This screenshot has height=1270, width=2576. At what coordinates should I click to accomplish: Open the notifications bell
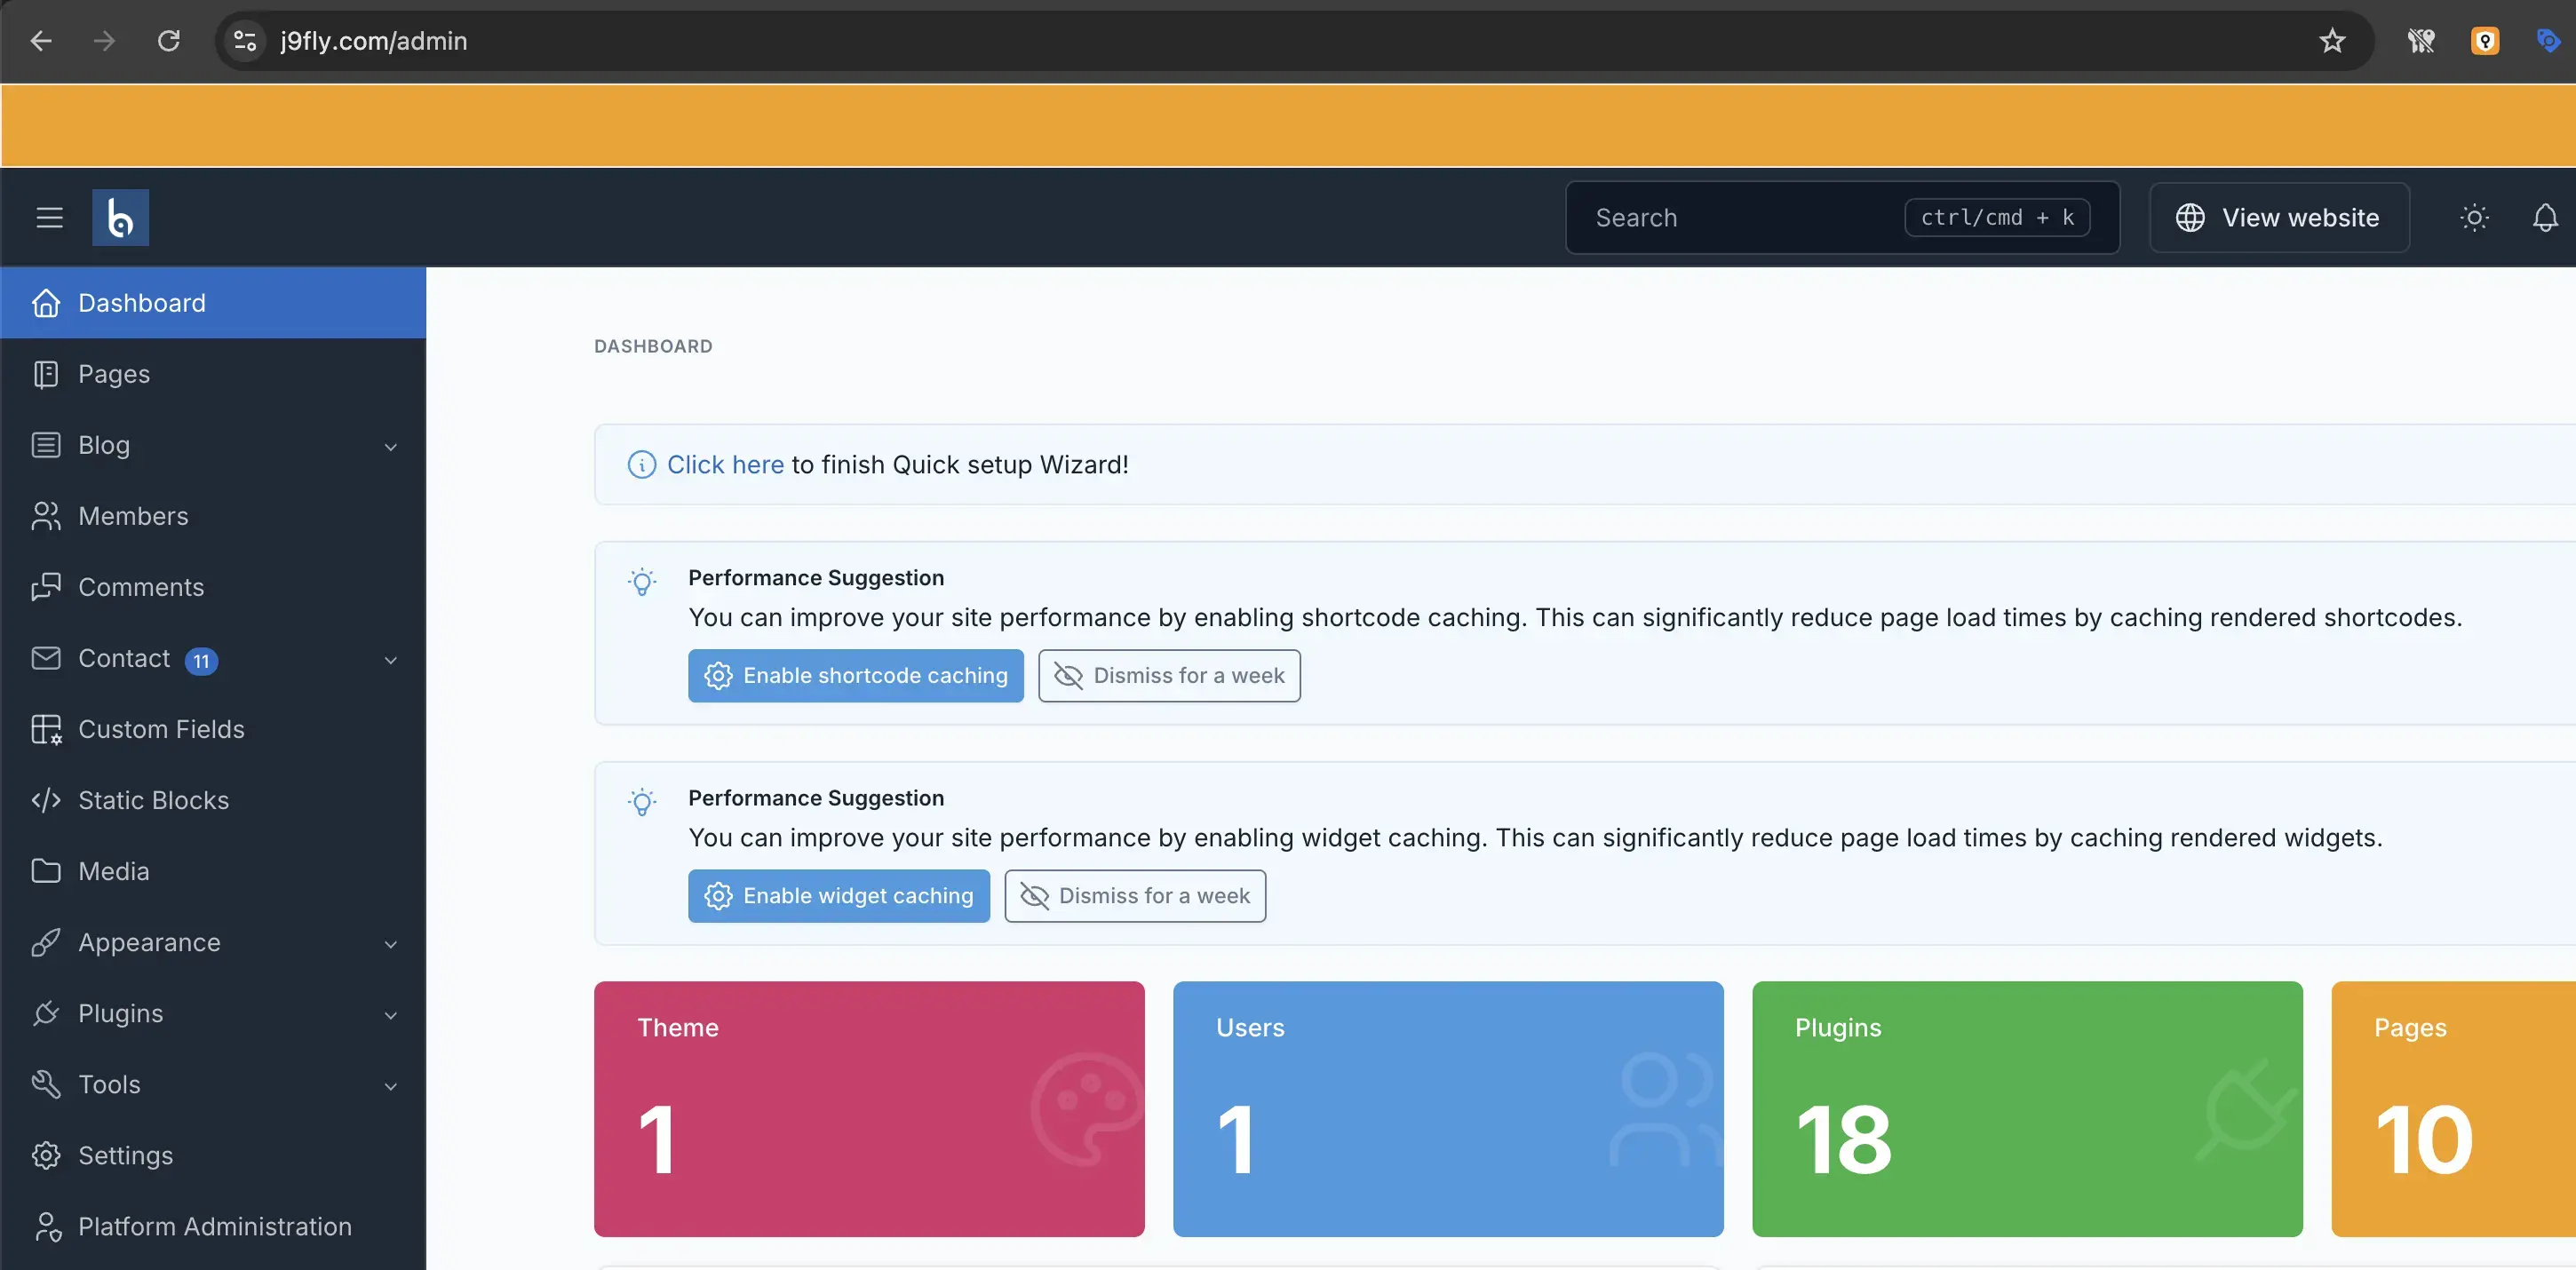2545,217
